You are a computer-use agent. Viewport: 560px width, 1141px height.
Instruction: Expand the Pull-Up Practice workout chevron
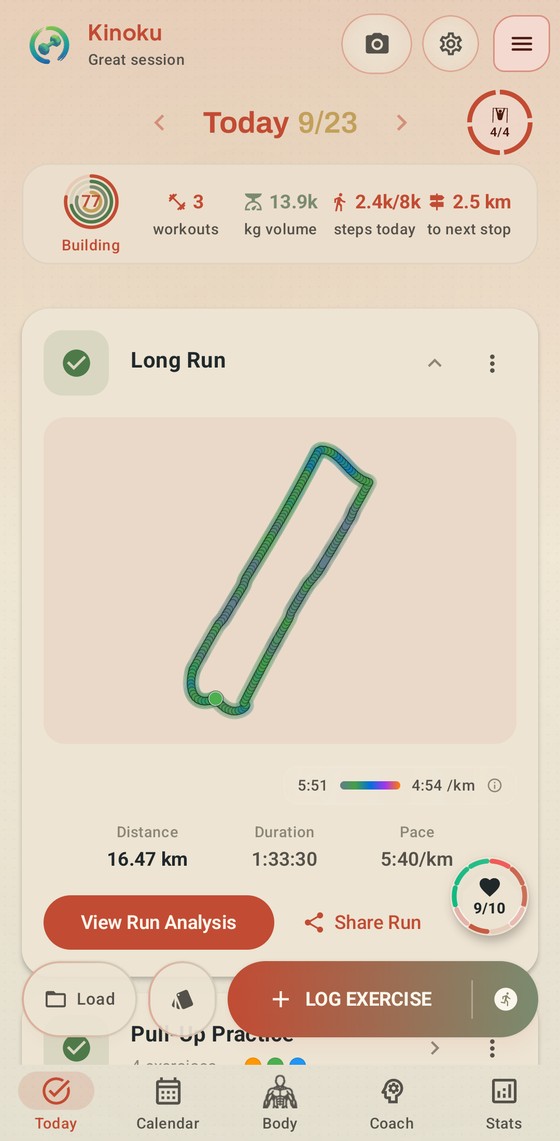point(435,1048)
